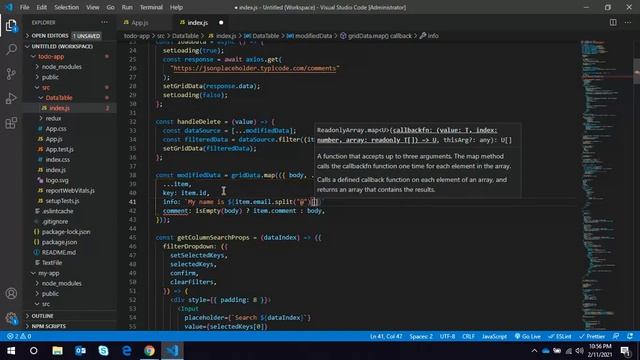Open App.css in the explorer

point(56,129)
